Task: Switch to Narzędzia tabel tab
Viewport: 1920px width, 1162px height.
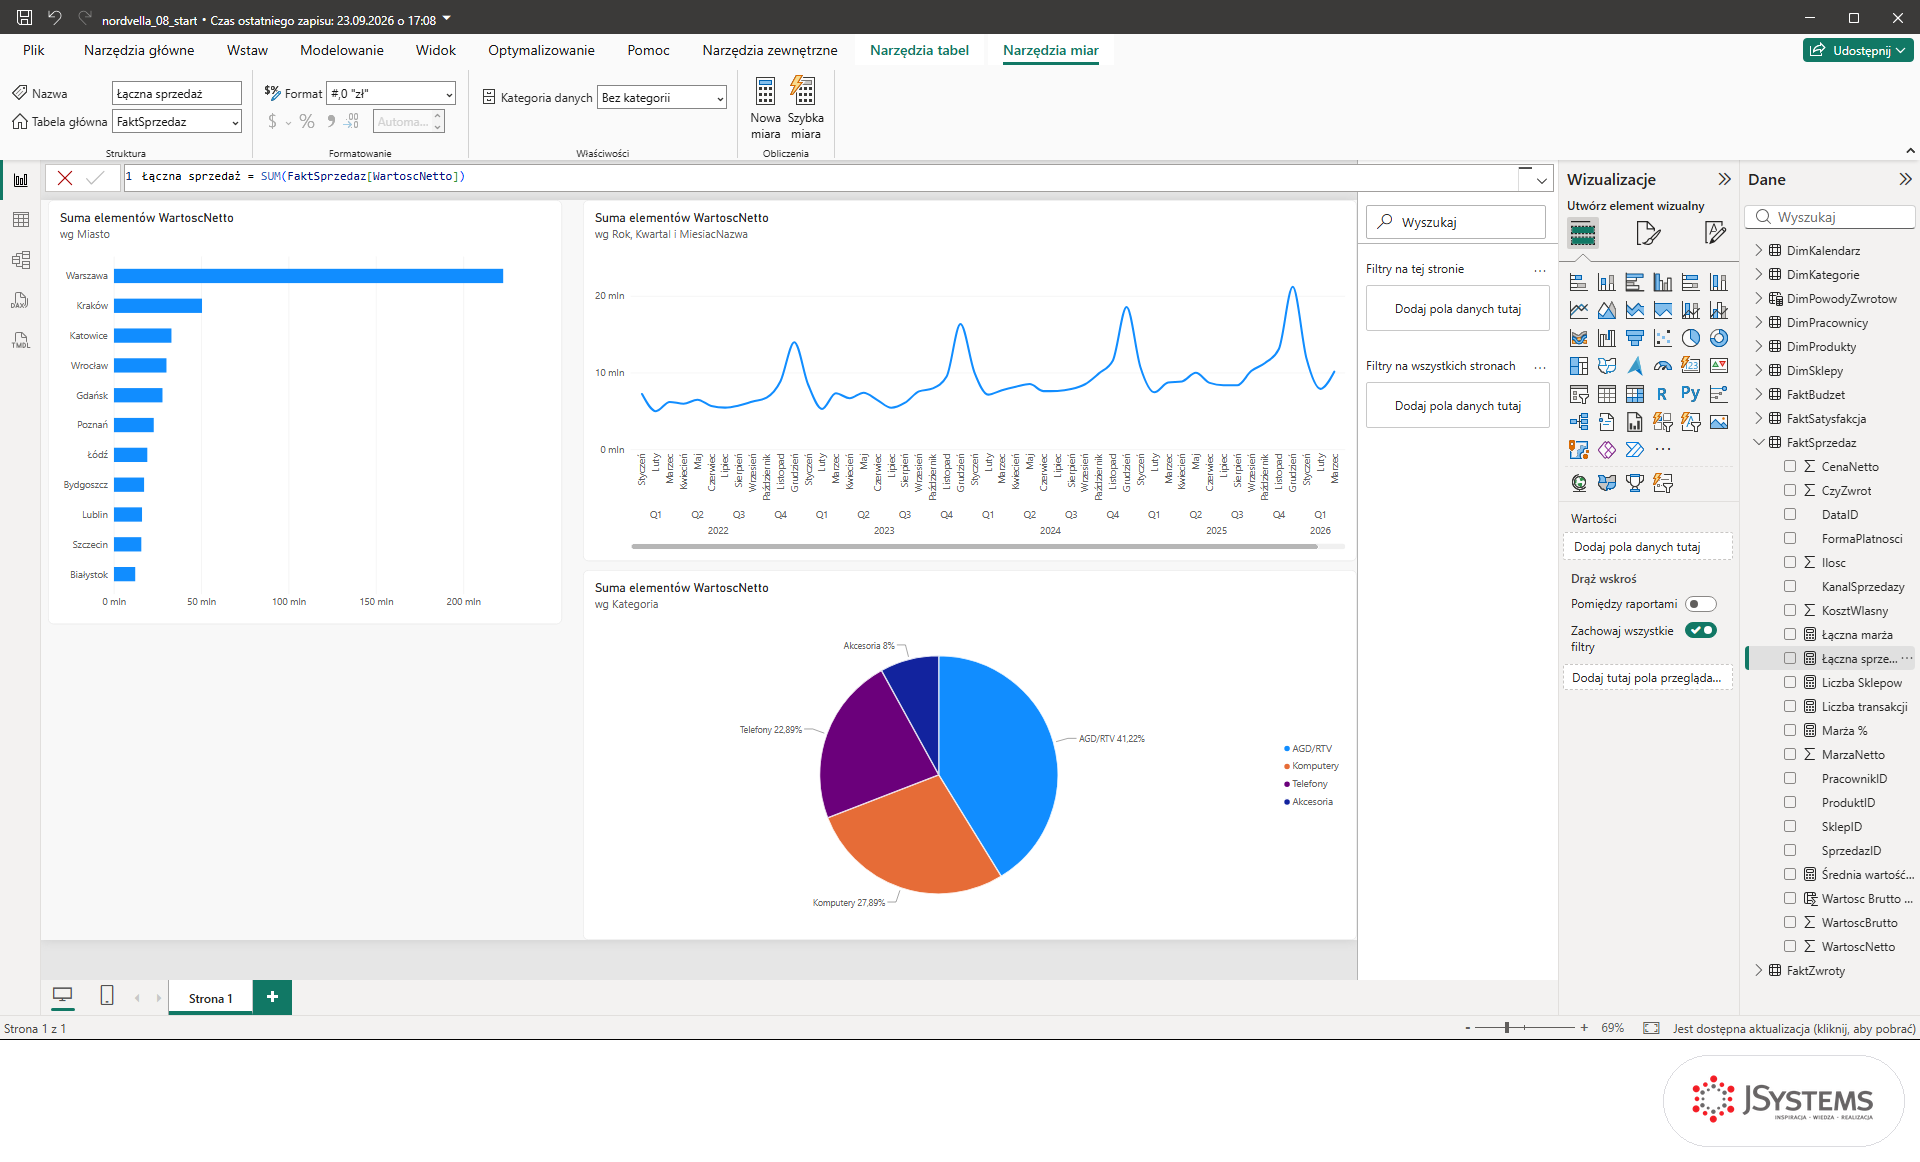Action: pos(919,50)
